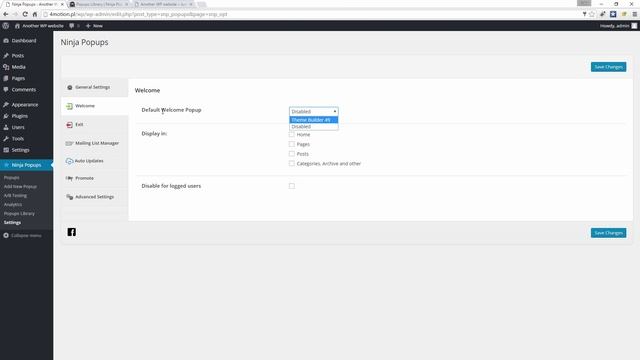Choose Theme Builder option in dropdown list
Screen dimensions: 640x360
point(313,120)
